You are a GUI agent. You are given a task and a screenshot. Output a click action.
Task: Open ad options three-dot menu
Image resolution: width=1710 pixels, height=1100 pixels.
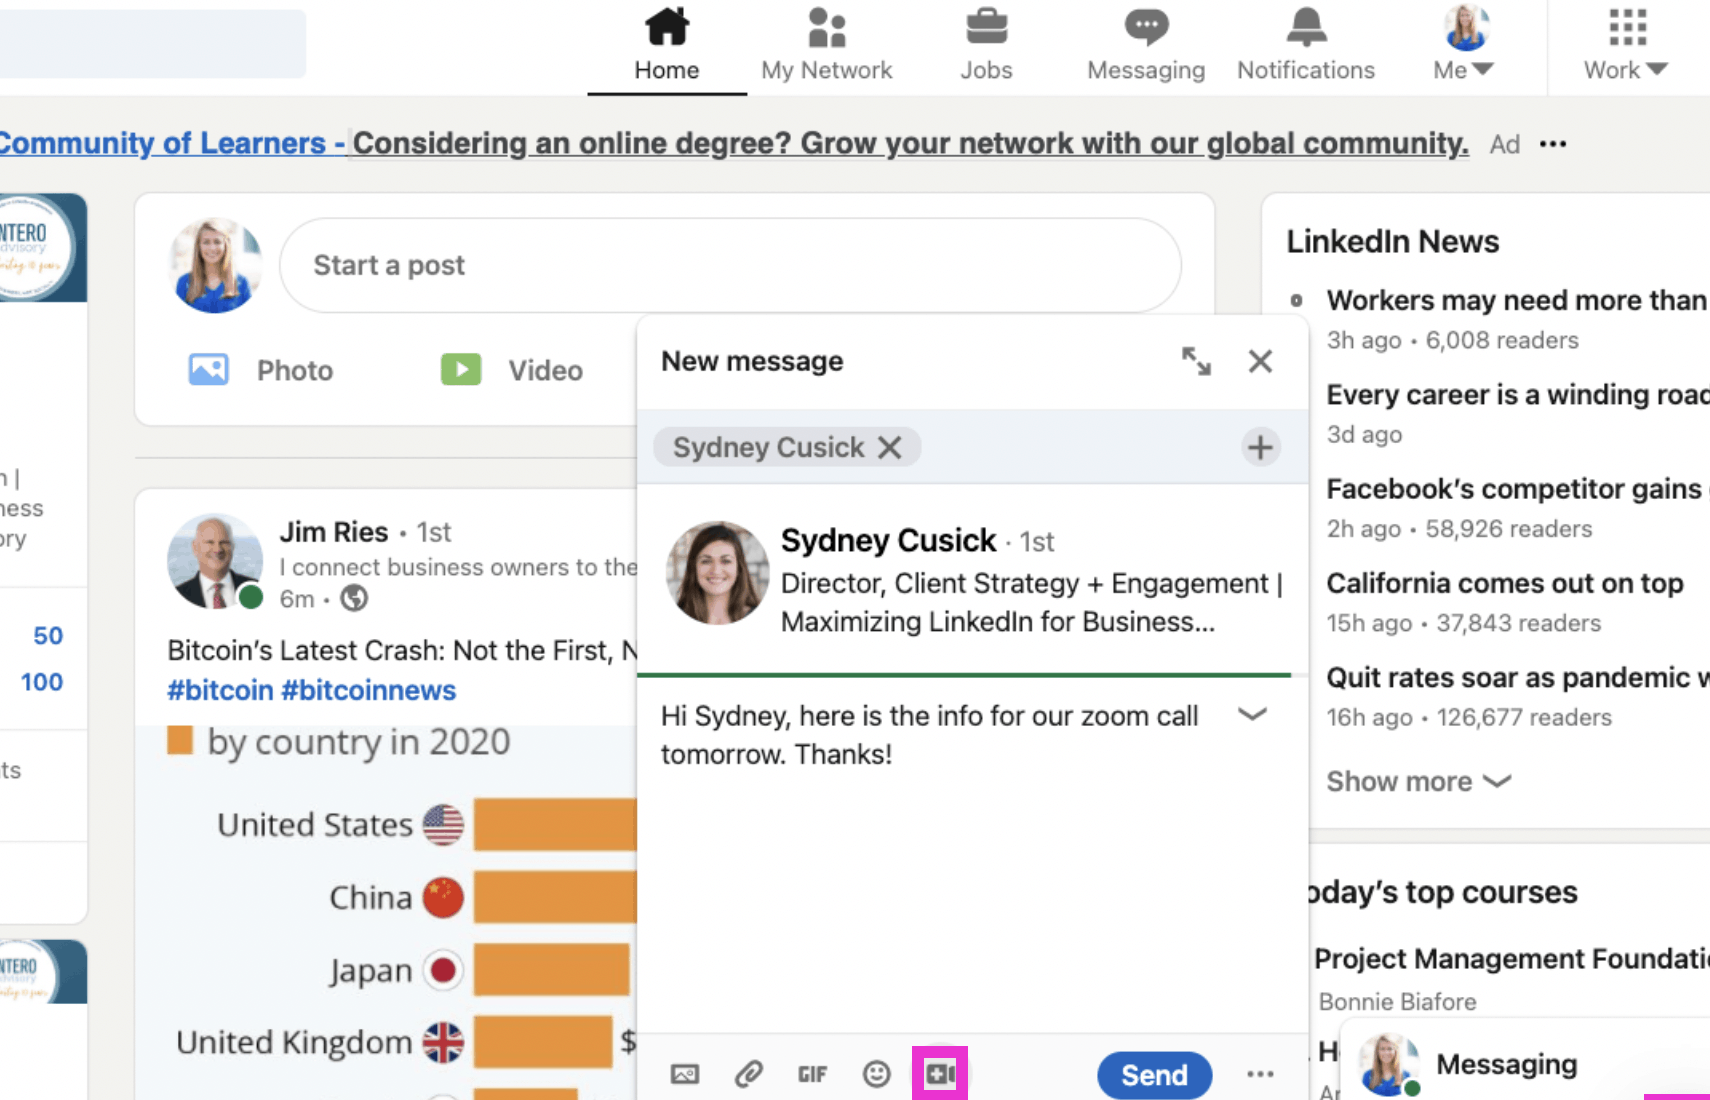coord(1553,144)
